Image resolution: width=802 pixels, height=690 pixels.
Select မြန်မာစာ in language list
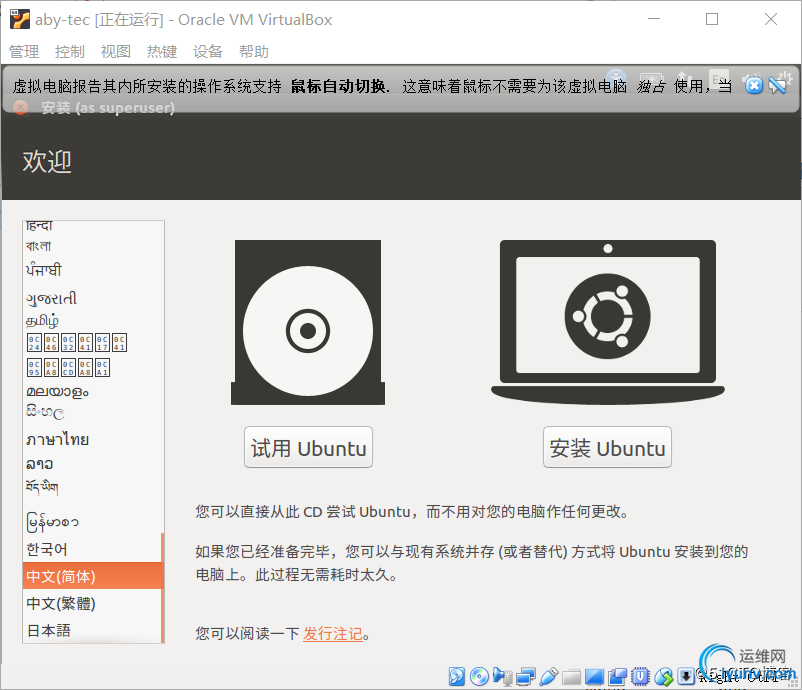92,522
